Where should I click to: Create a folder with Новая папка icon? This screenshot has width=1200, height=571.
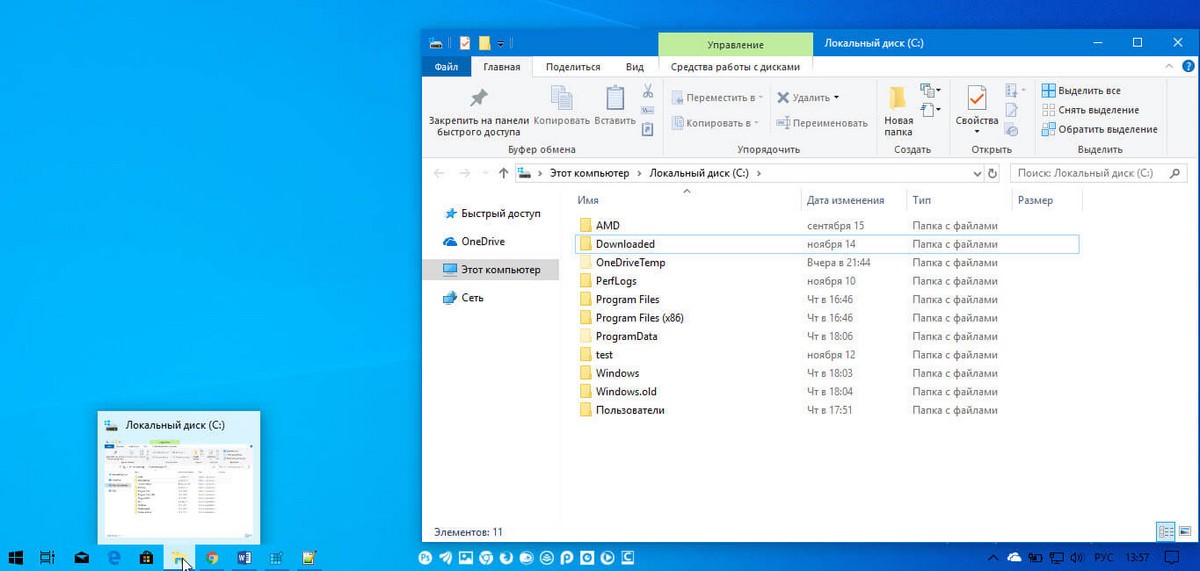pos(898,98)
